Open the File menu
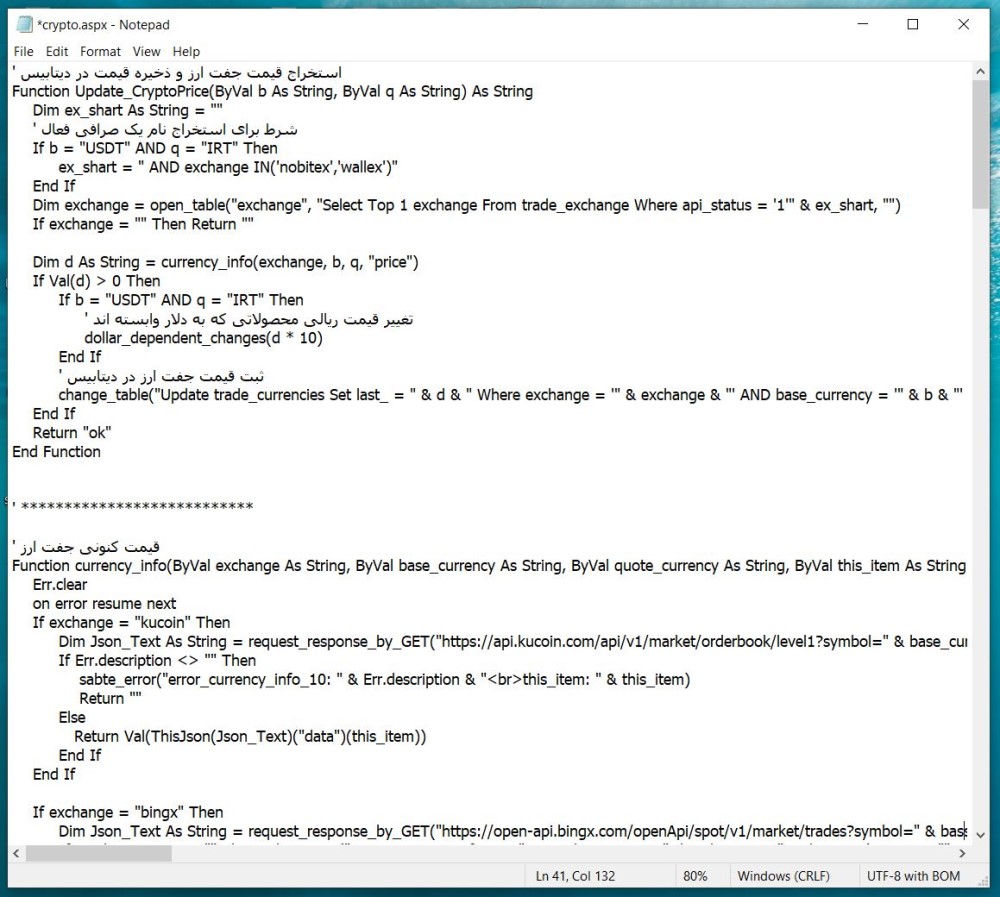The width and height of the screenshot is (1000, 897). 23,51
